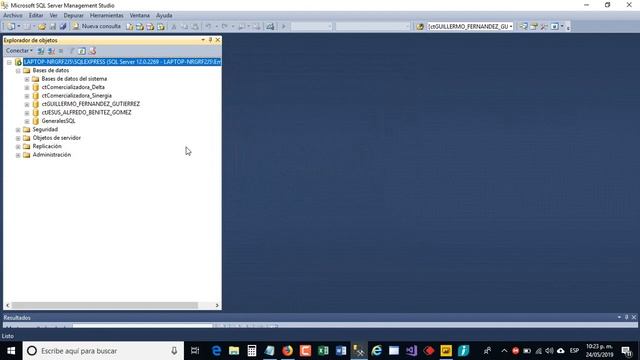The image size is (640, 360).
Task: Select ctJESUS_ALFREDO_BENITEZ_GOMEZ in the tree
Action: click(x=87, y=112)
